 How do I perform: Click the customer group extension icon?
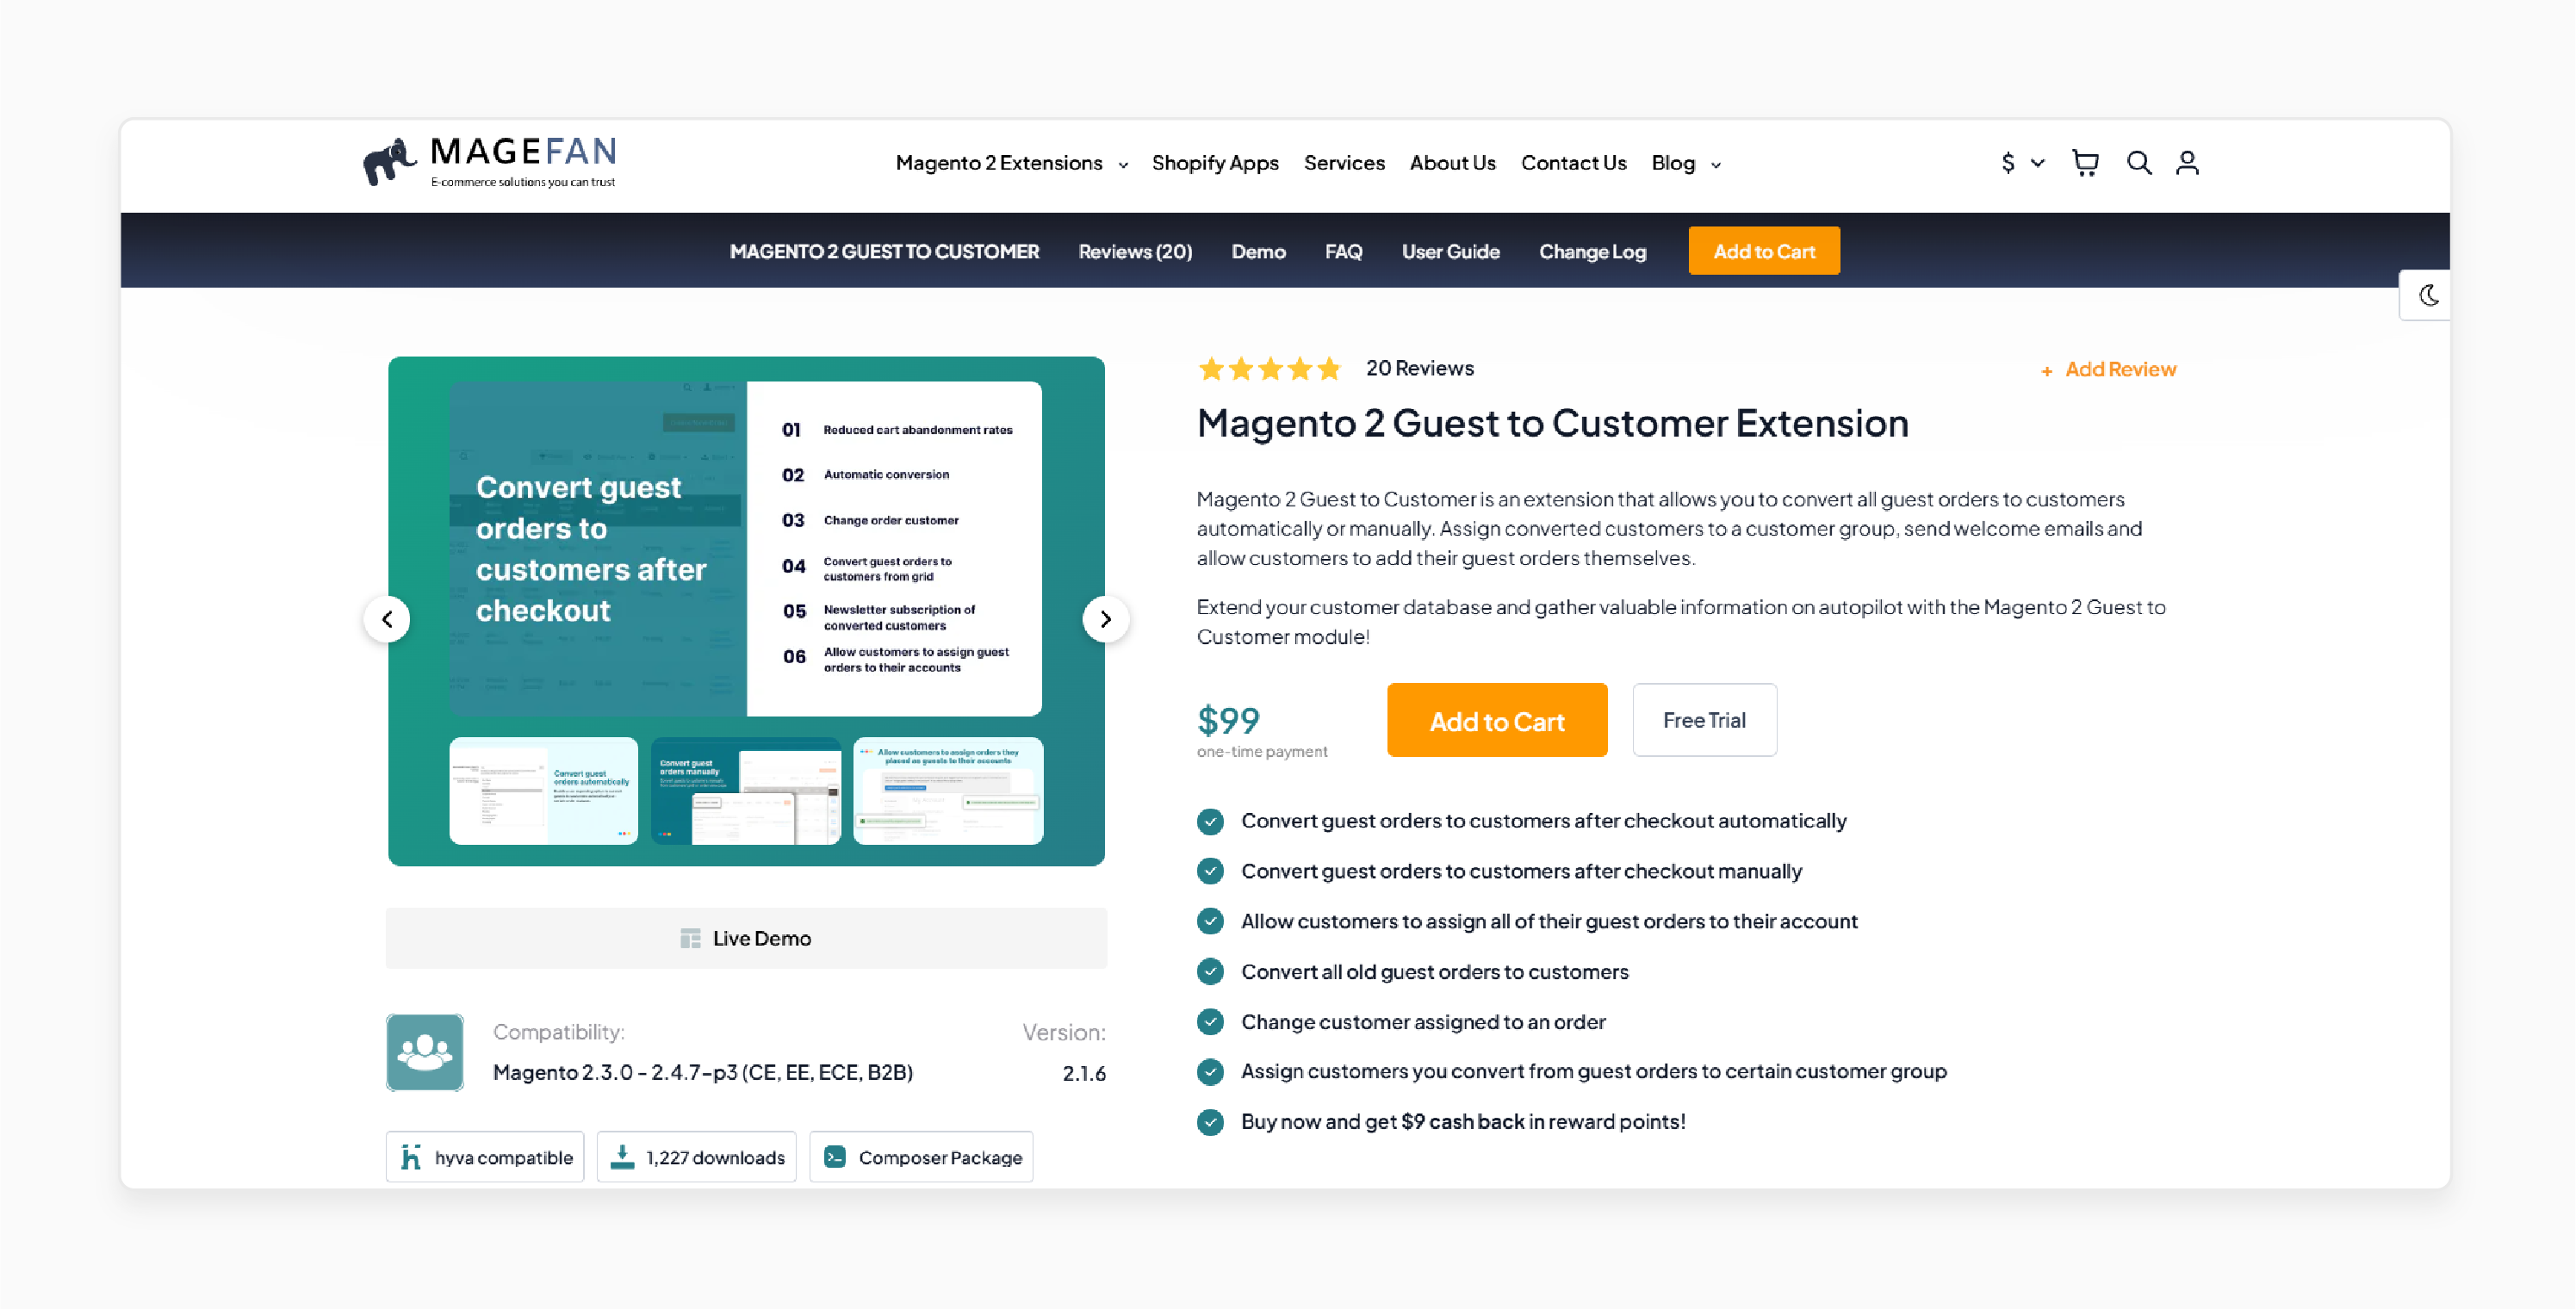[x=425, y=1052]
